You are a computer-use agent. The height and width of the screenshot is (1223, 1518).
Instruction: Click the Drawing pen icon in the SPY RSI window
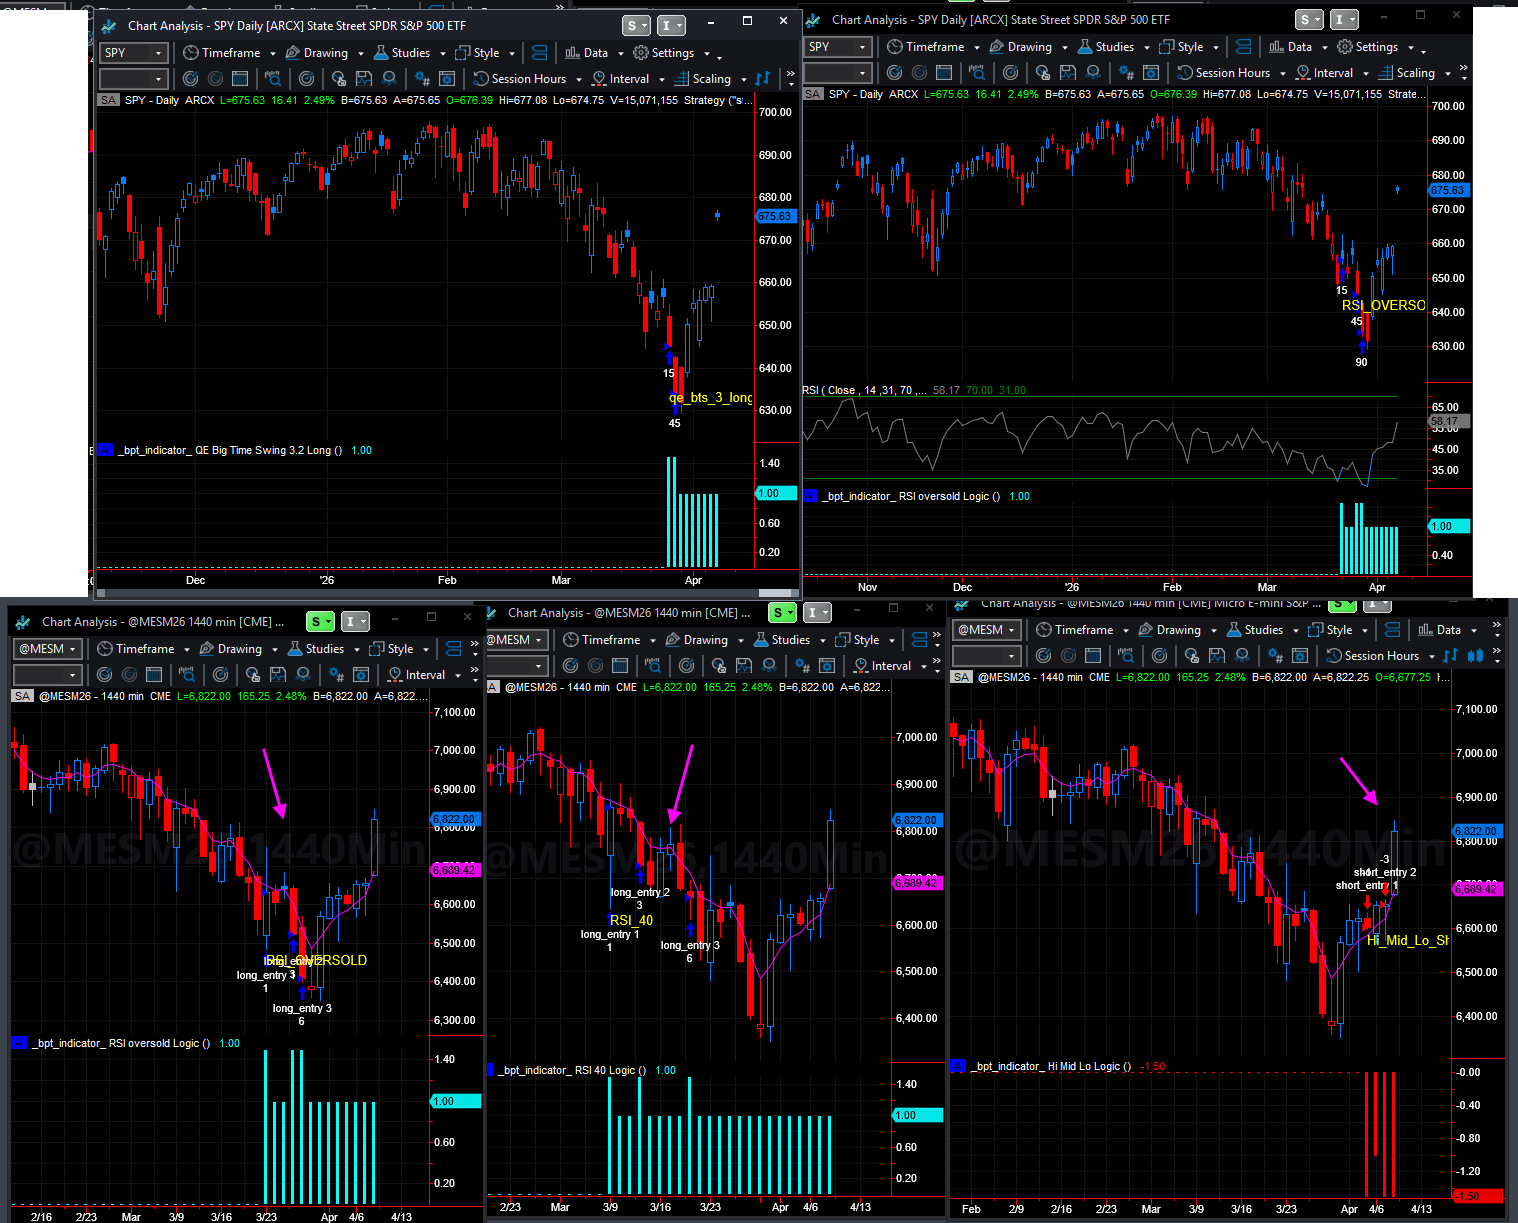point(997,47)
